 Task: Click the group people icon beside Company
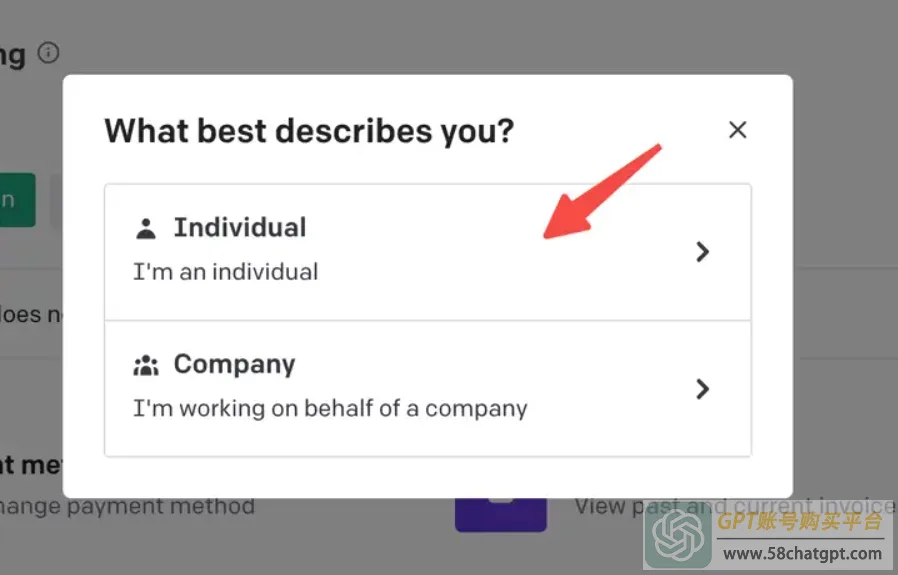145,365
